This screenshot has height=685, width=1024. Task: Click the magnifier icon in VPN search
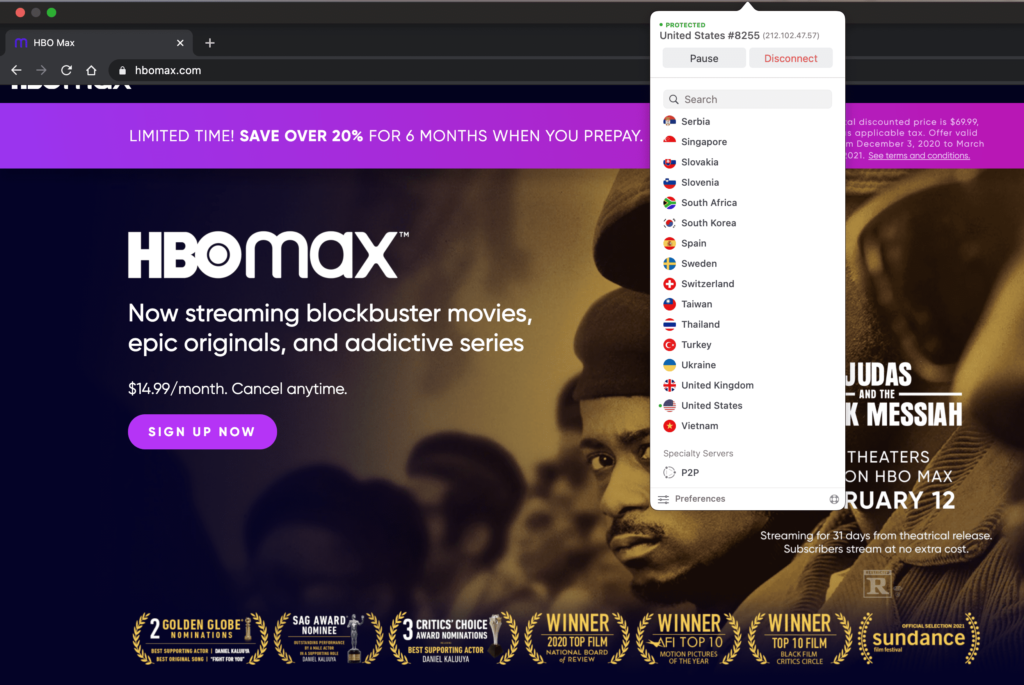click(673, 99)
